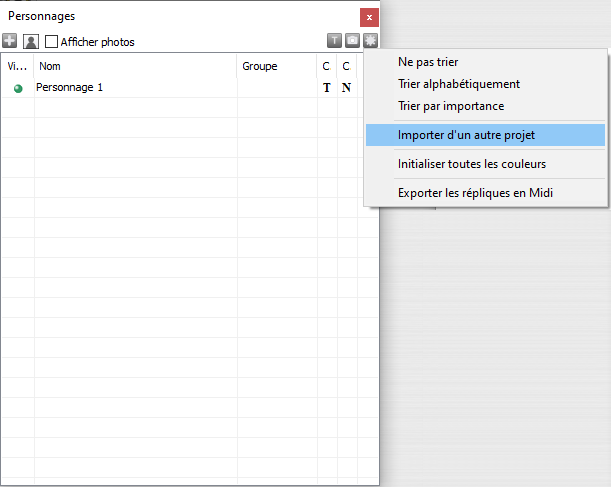
Task: Click the gear settings icon
Action: point(370,41)
